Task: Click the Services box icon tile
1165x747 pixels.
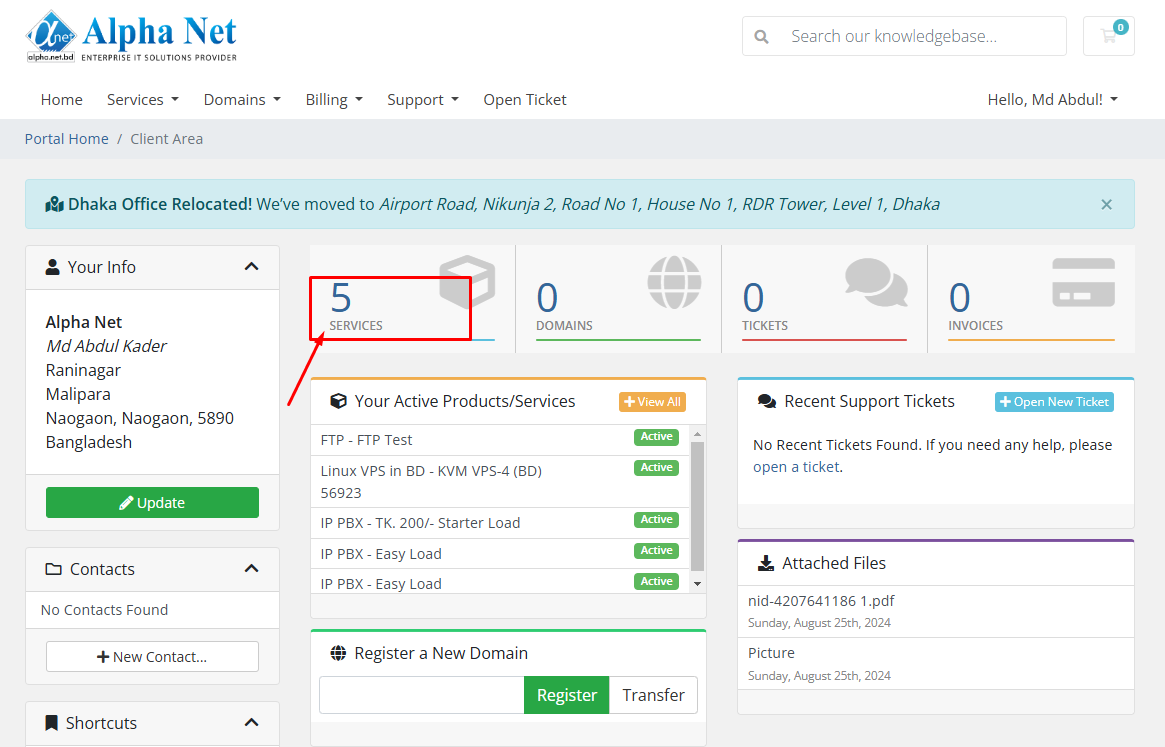Action: [412, 299]
